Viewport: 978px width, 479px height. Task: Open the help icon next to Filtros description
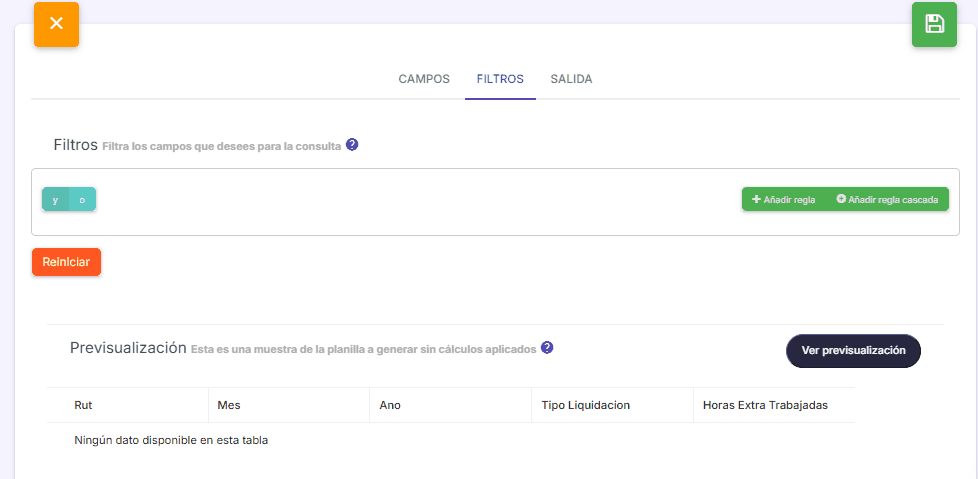pyautogui.click(x=352, y=145)
